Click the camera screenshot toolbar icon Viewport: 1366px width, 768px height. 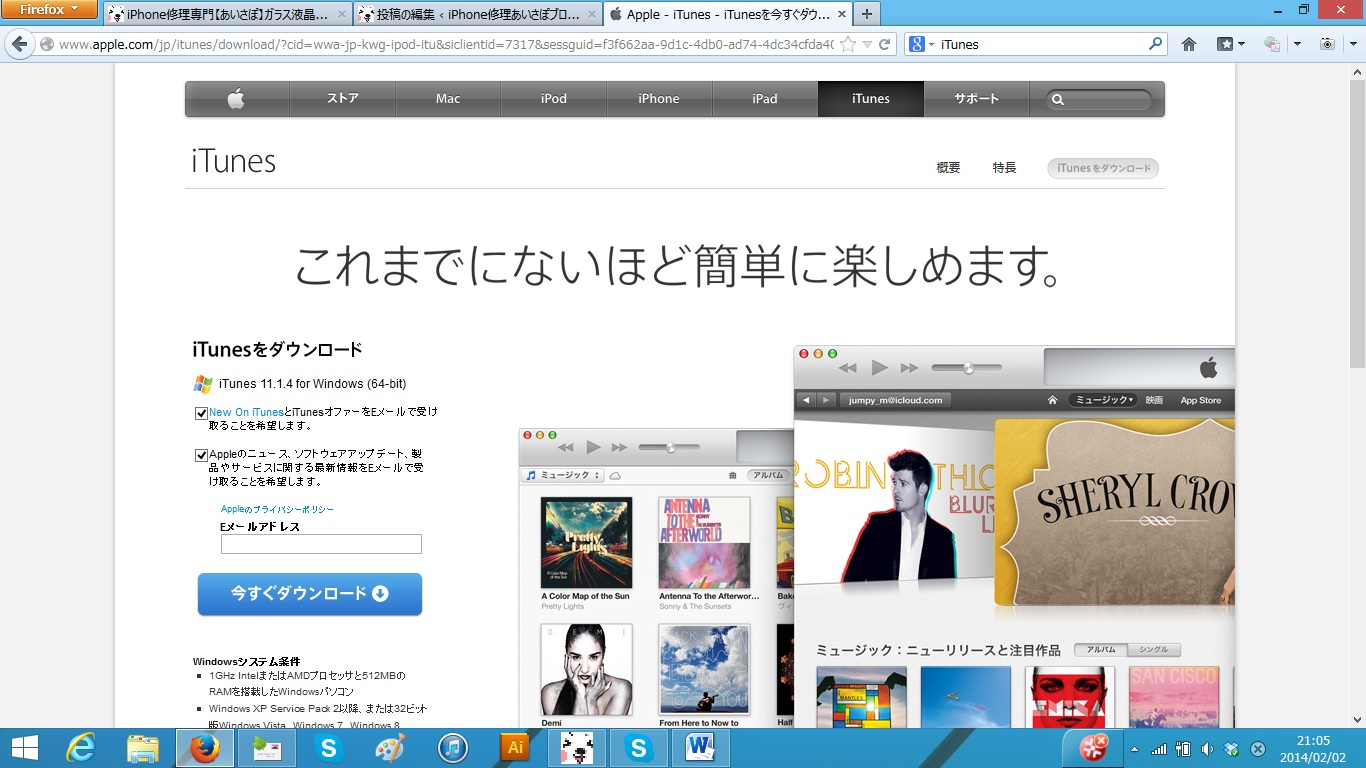pos(1326,44)
